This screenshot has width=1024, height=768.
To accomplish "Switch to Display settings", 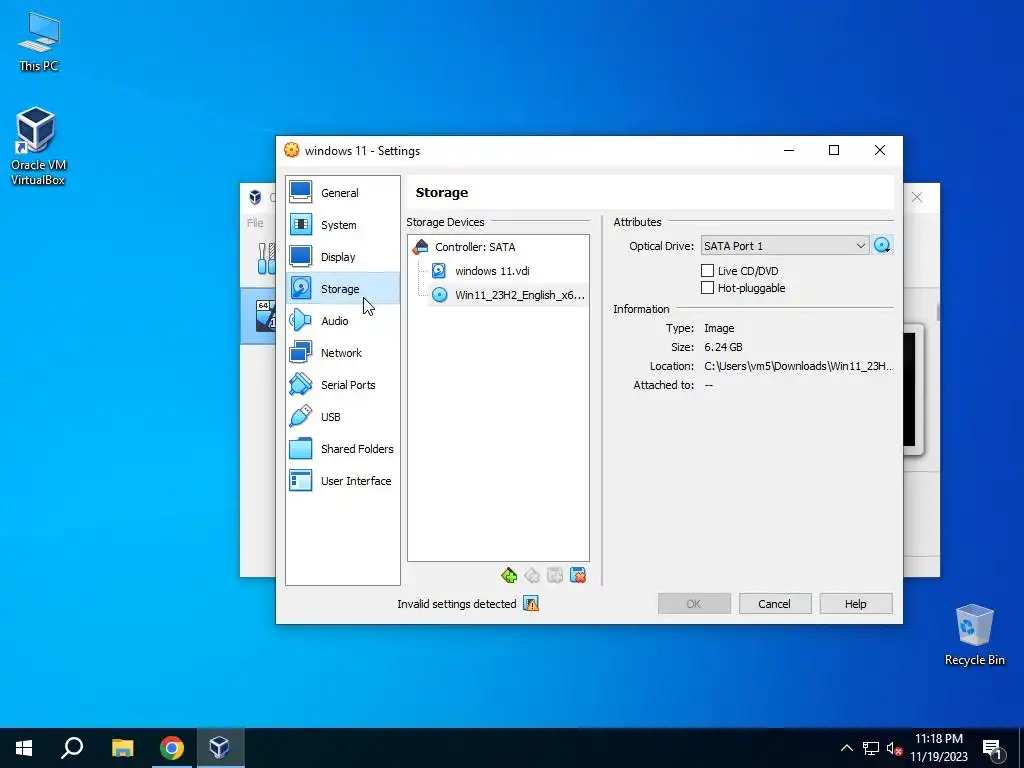I will (342, 257).
